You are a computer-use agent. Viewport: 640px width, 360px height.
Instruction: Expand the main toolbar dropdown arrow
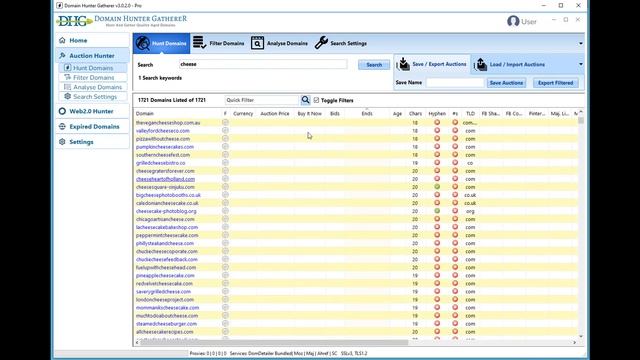coord(580,44)
